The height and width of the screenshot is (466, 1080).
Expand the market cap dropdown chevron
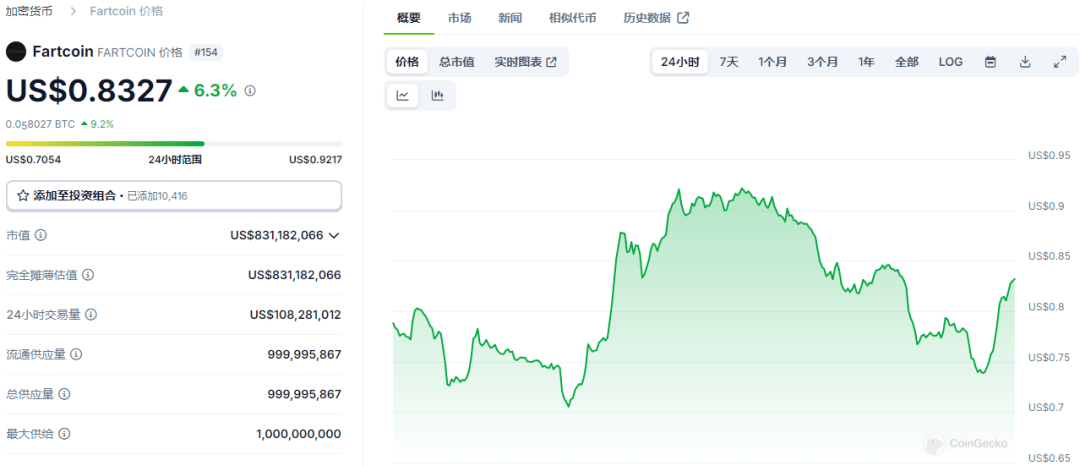(x=334, y=235)
